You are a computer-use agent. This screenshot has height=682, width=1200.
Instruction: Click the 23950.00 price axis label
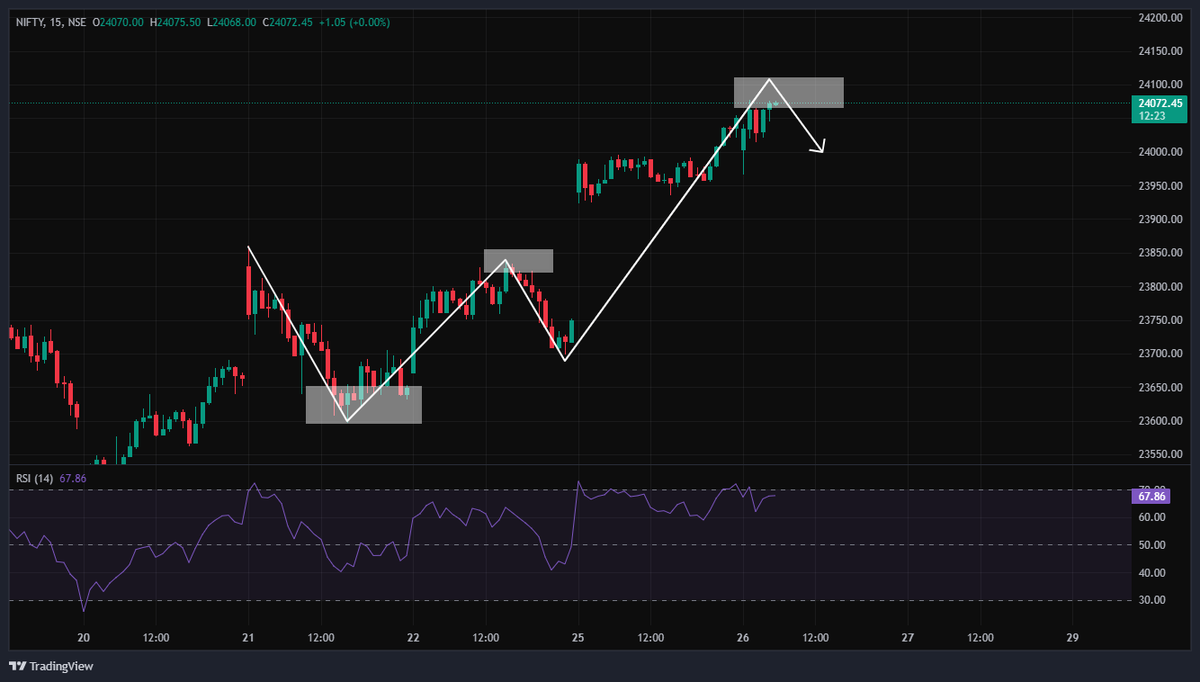(x=1160, y=186)
